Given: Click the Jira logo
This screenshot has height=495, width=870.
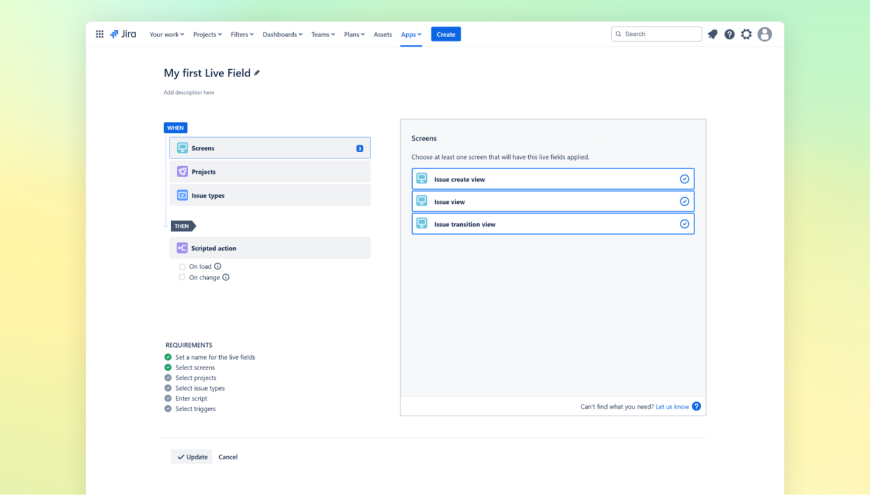Looking at the screenshot, I should point(123,34).
